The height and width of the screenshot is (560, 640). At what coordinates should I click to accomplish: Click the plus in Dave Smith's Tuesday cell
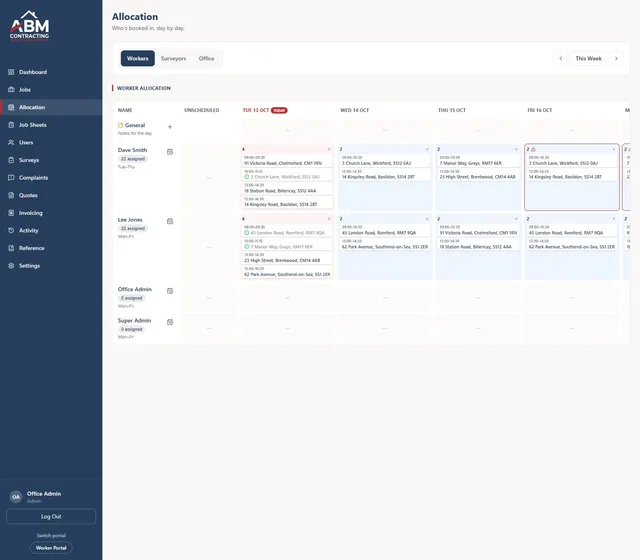click(329, 149)
